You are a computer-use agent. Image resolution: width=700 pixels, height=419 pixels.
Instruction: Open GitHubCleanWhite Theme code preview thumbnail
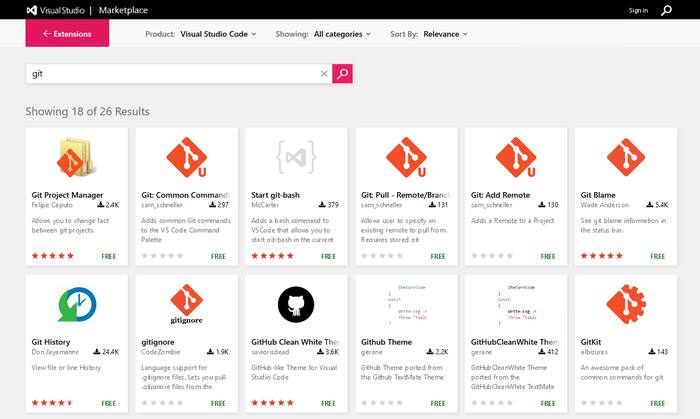tap(516, 304)
